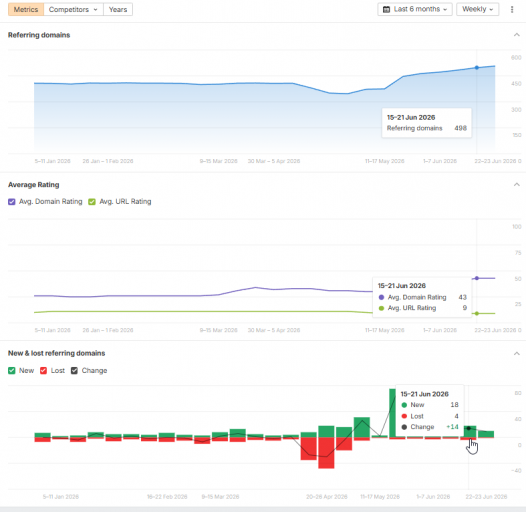Switch to the Years tab
The width and height of the screenshot is (526, 512).
coord(118,9)
